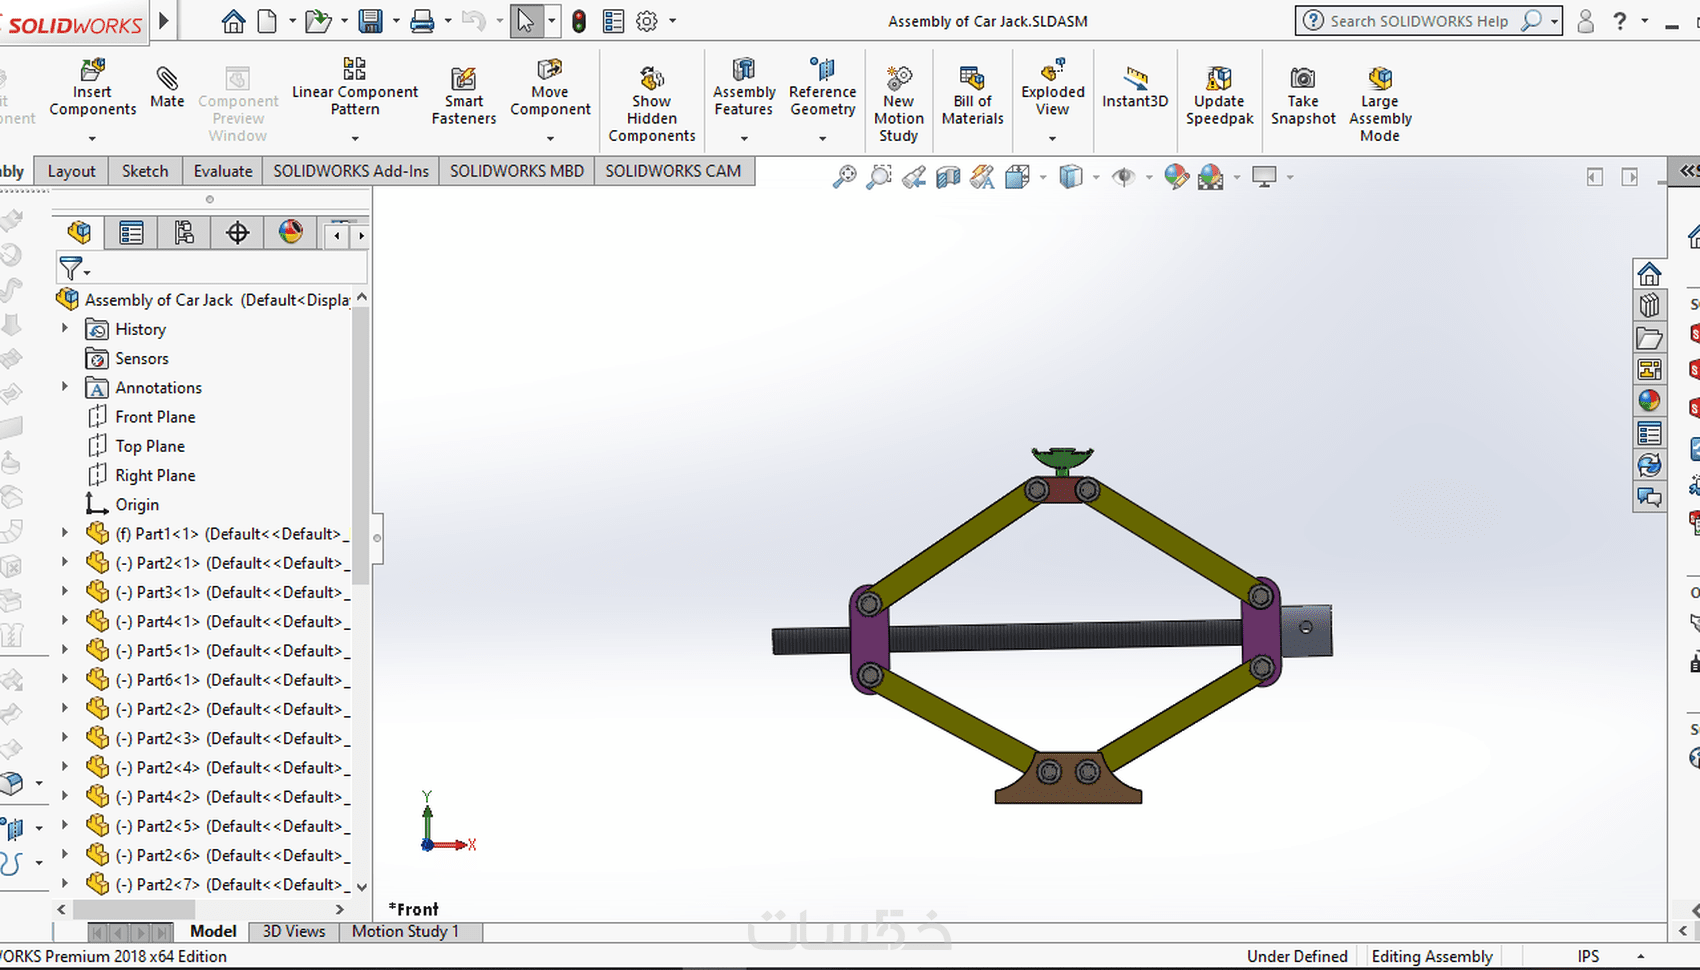Open Linear Component Pattern tool

[355, 88]
